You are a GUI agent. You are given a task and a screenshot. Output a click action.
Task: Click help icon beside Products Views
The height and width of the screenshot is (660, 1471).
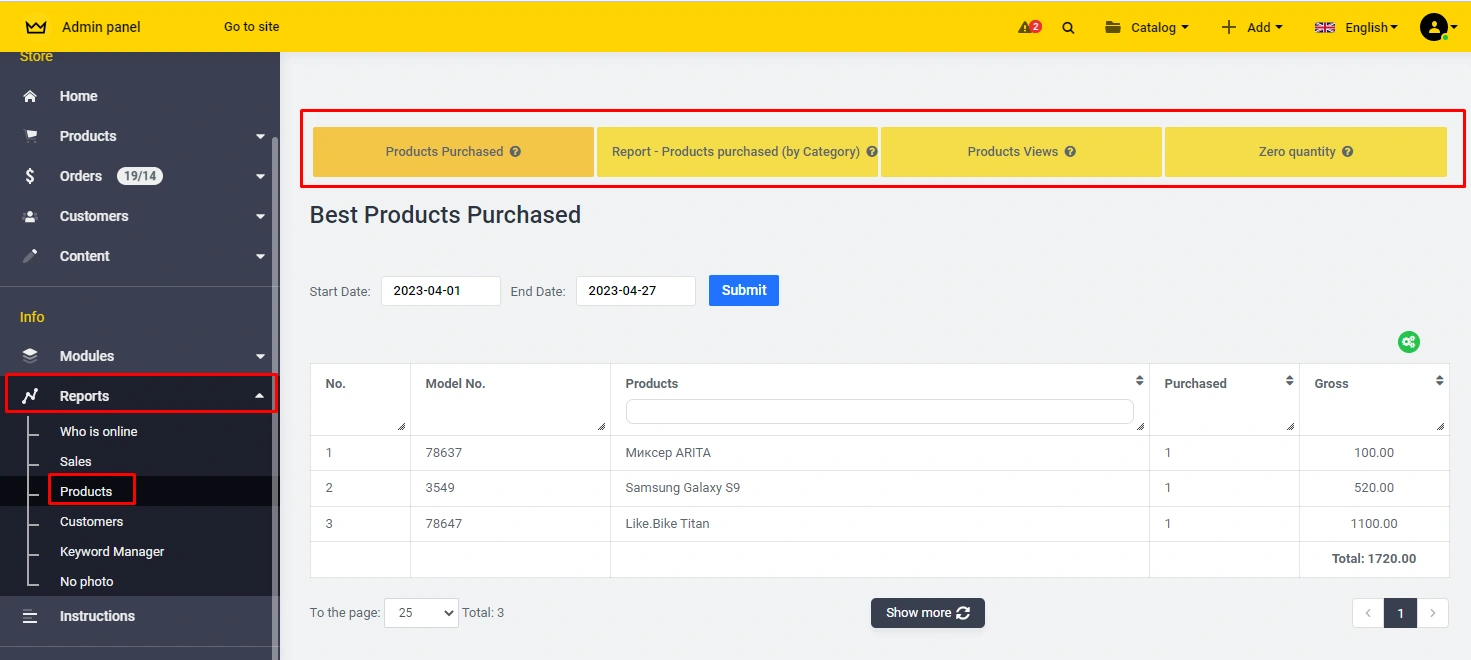pyautogui.click(x=1070, y=152)
